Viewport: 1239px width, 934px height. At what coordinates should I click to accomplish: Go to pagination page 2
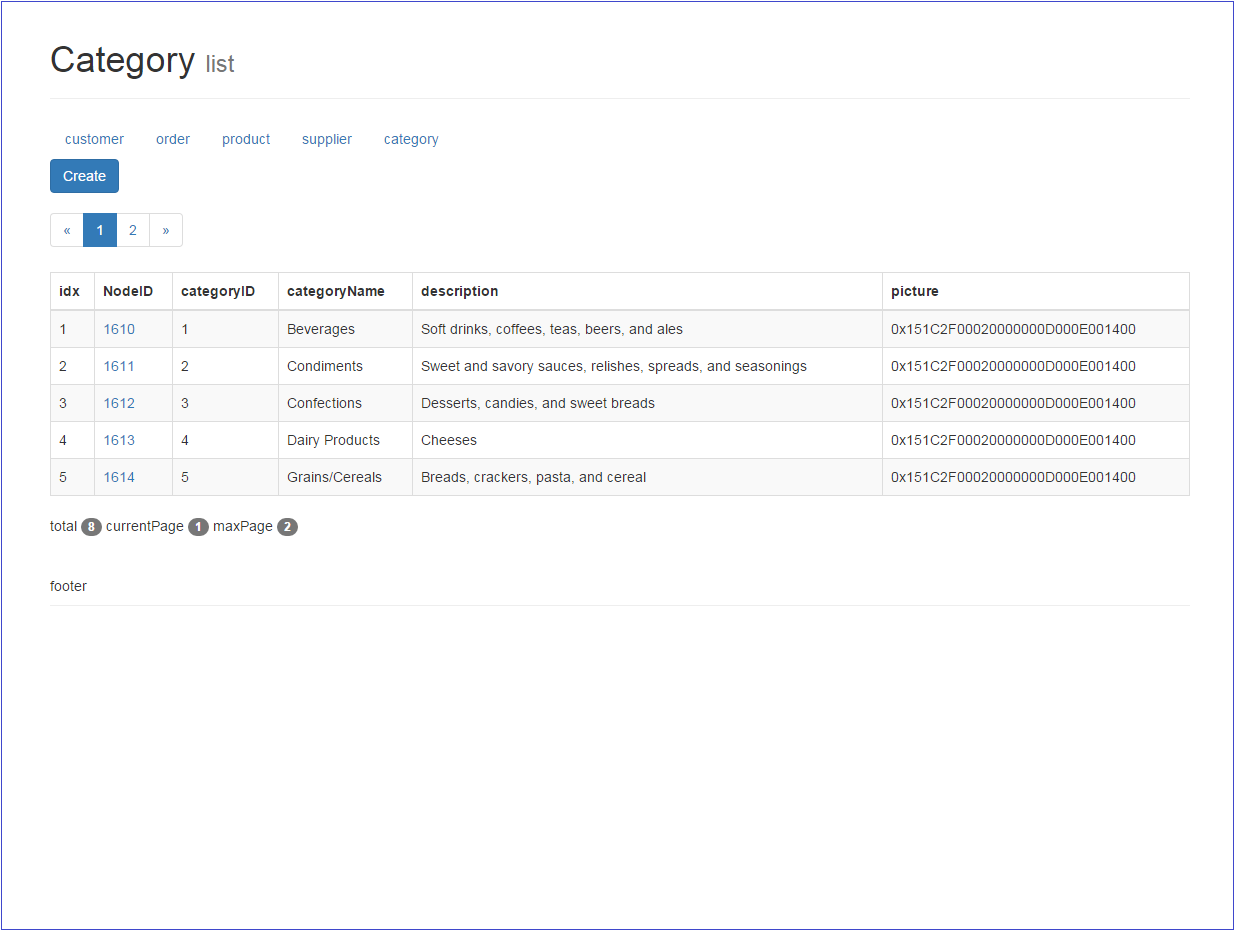coord(133,230)
